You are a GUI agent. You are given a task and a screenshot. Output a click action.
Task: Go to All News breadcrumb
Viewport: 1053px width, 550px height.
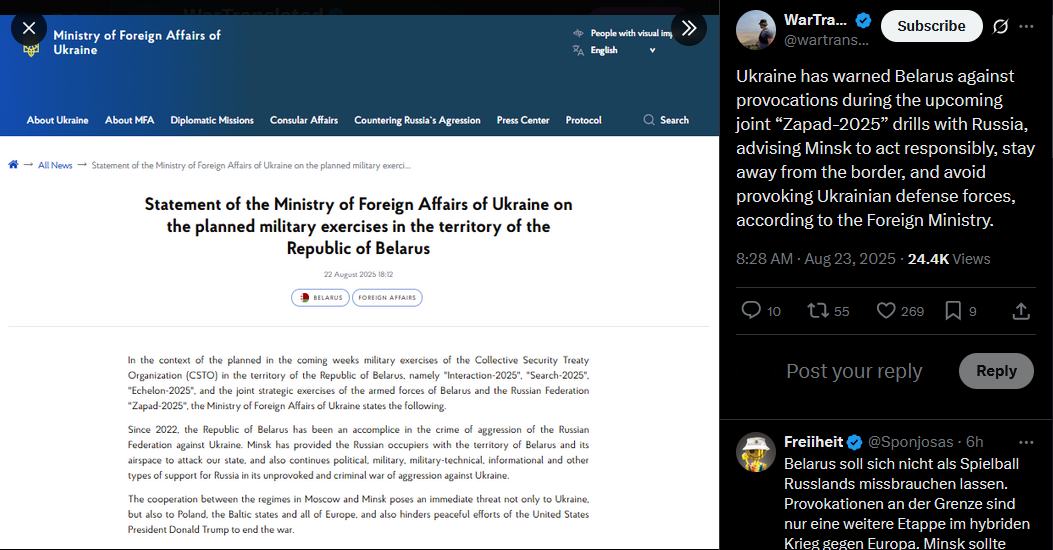55,165
